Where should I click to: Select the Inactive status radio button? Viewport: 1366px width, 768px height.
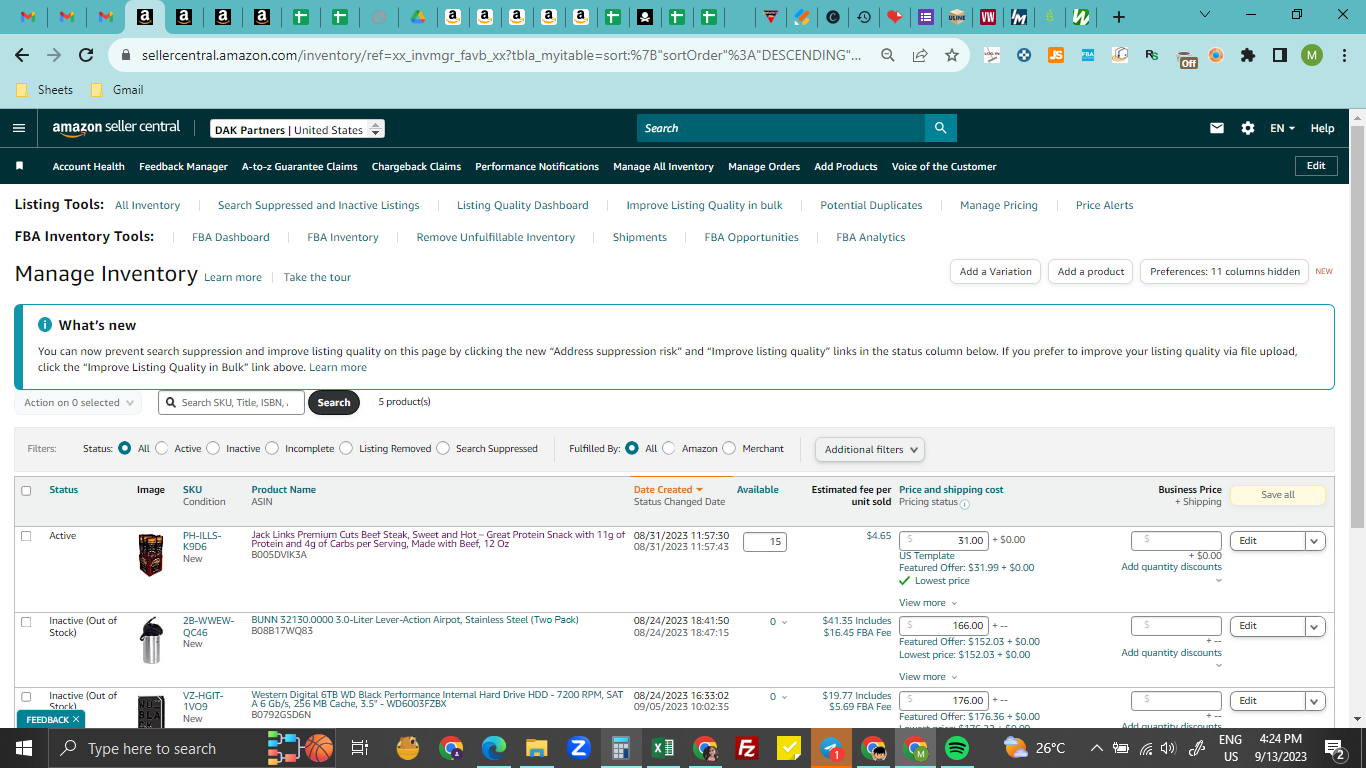pyautogui.click(x=213, y=448)
